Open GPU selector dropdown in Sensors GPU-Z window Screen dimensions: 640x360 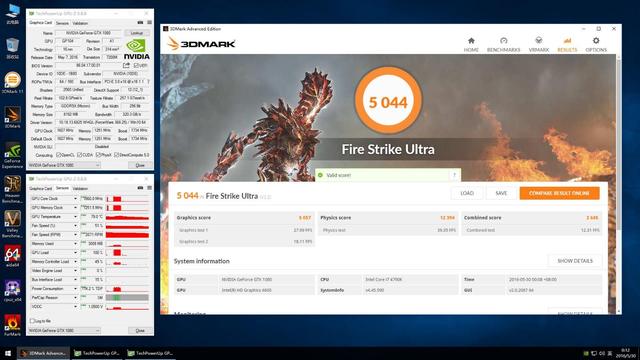click(x=64, y=331)
